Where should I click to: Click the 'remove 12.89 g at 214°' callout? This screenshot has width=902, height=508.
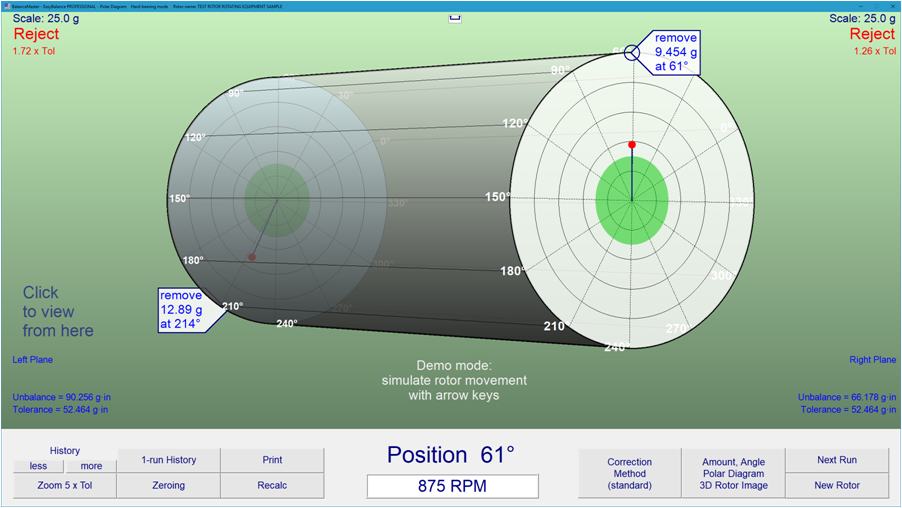tap(181, 309)
